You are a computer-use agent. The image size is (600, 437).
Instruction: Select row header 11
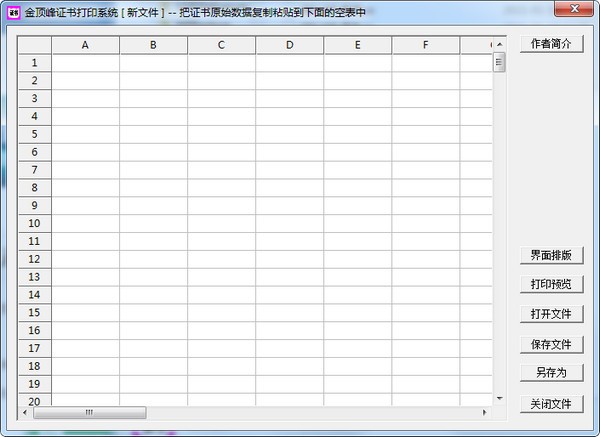click(35, 241)
